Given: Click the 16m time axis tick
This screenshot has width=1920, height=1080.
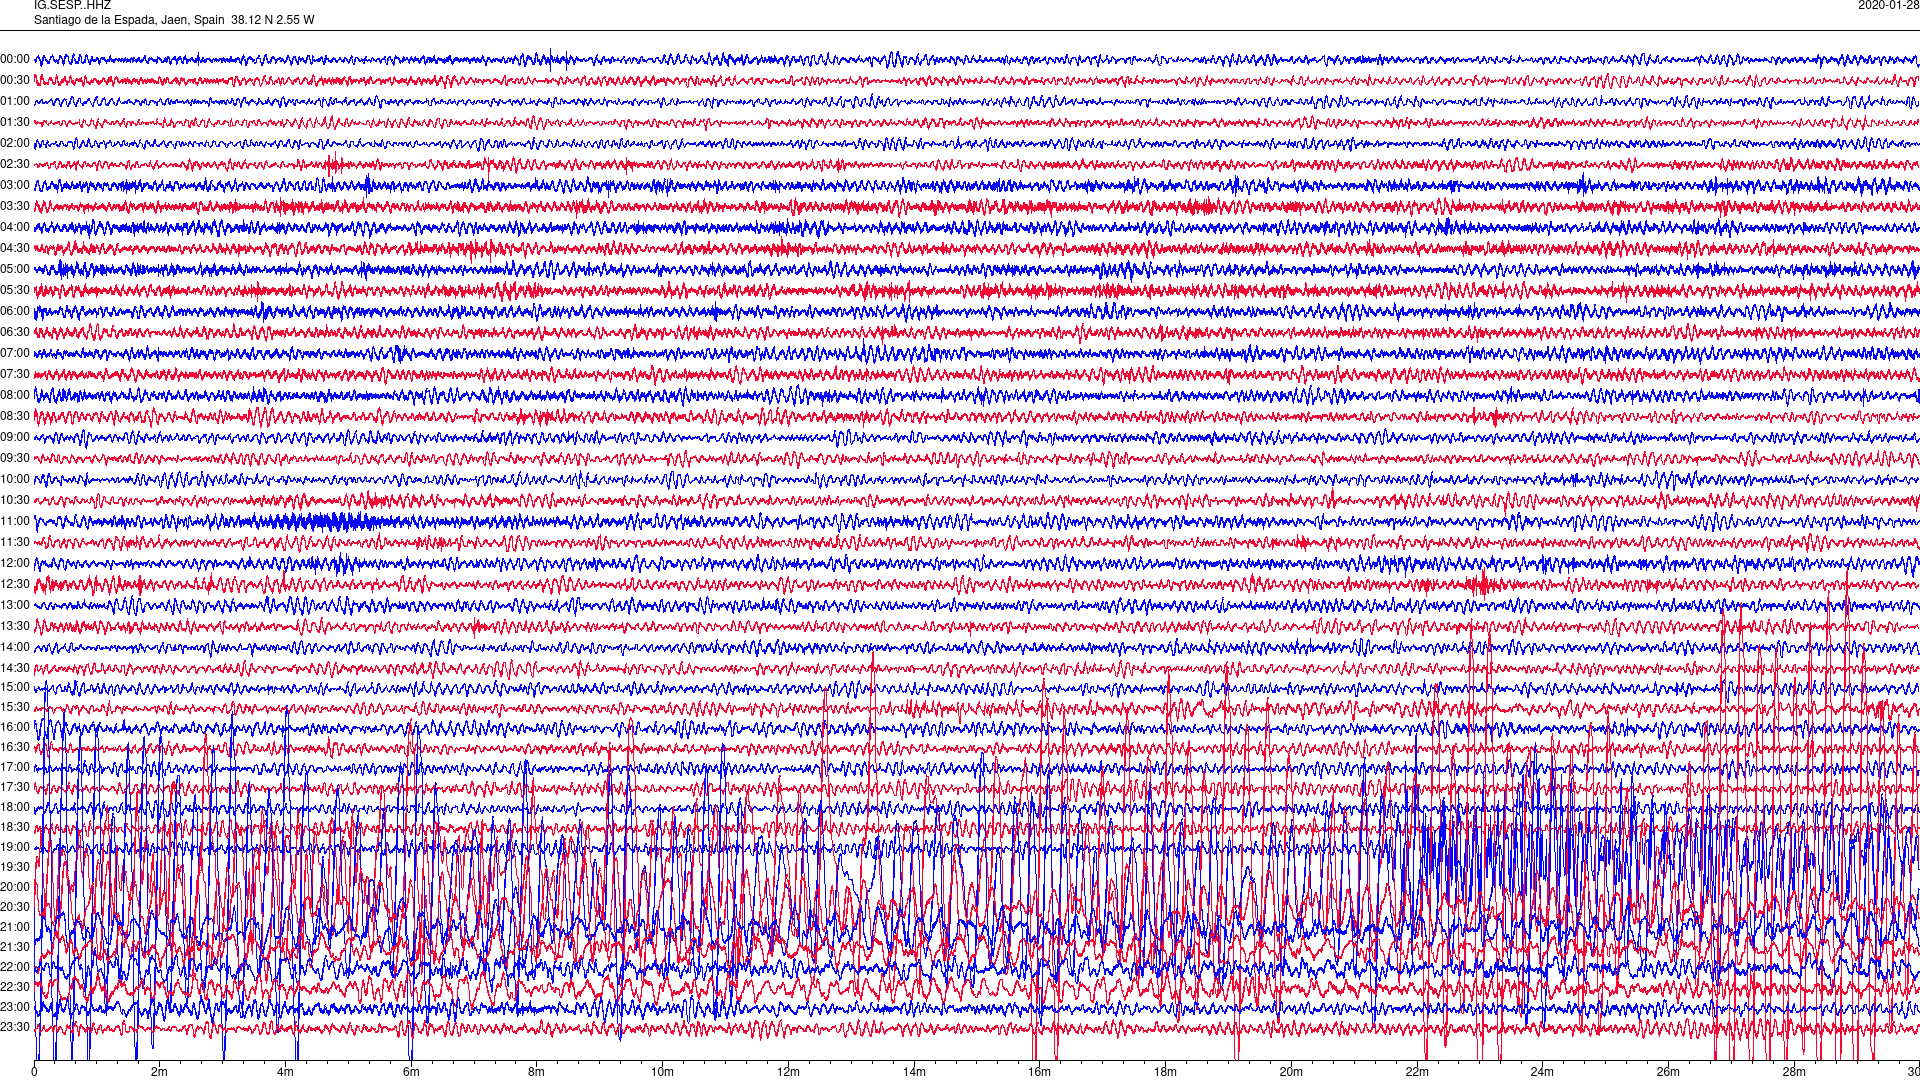Looking at the screenshot, I should click(1040, 1072).
